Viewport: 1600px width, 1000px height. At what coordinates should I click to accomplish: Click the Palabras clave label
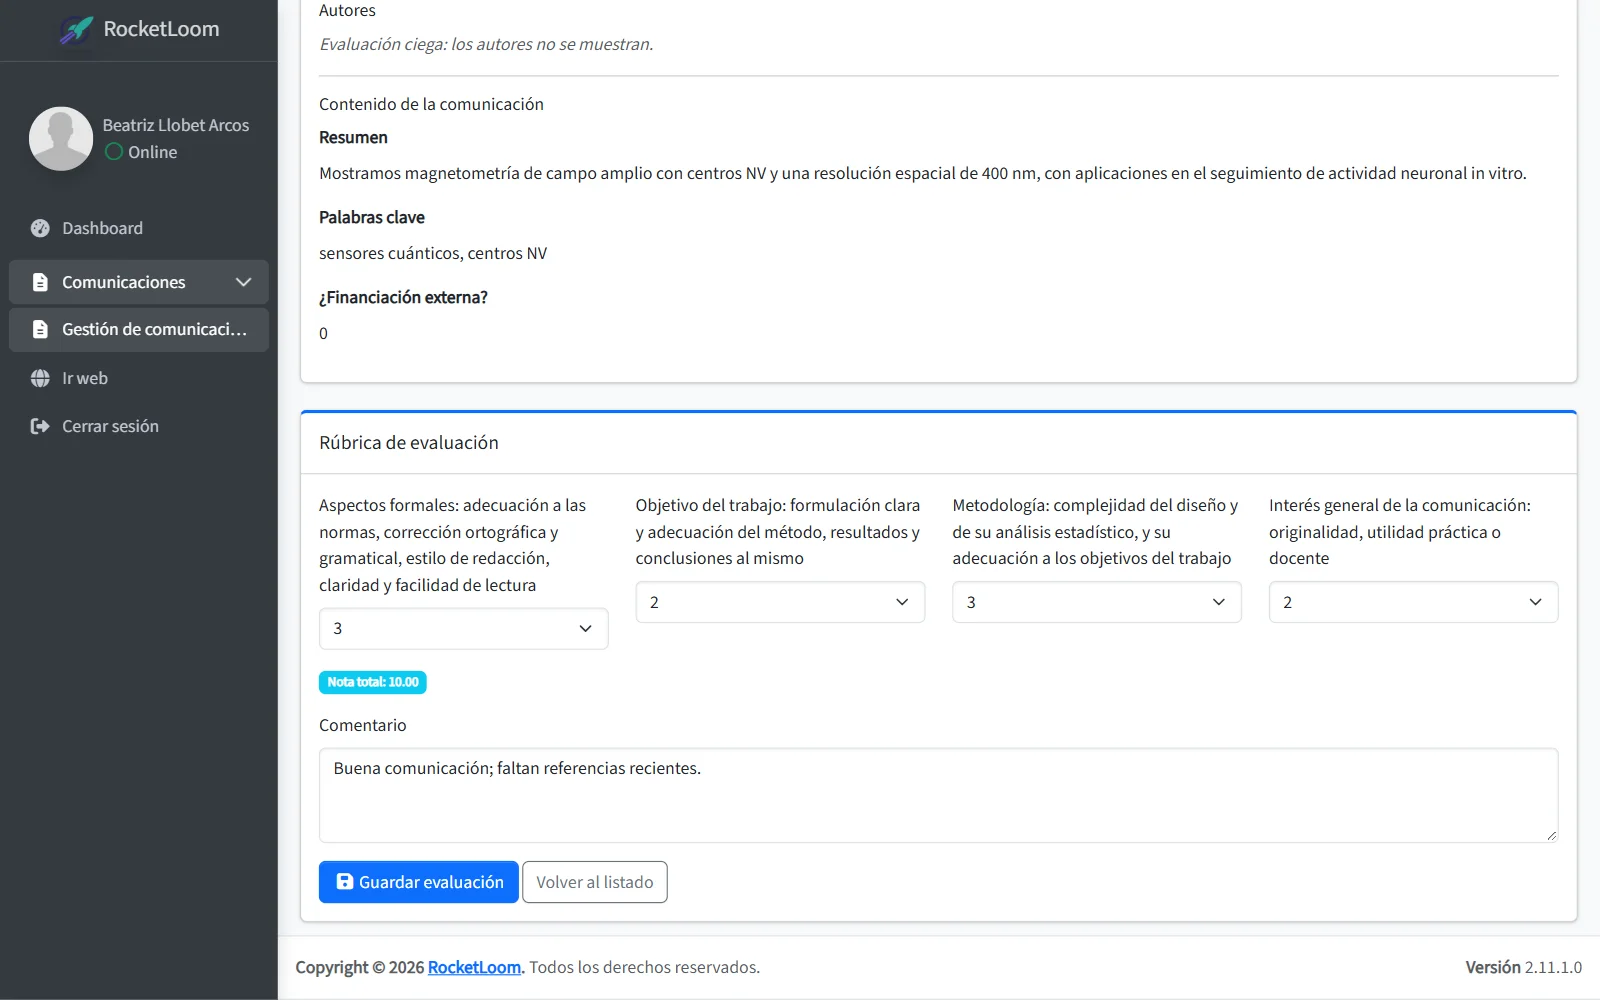tap(372, 217)
